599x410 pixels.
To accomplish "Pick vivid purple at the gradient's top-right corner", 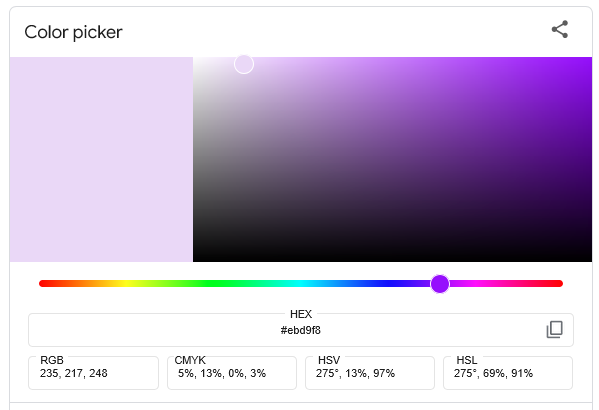I will pos(588,60).
